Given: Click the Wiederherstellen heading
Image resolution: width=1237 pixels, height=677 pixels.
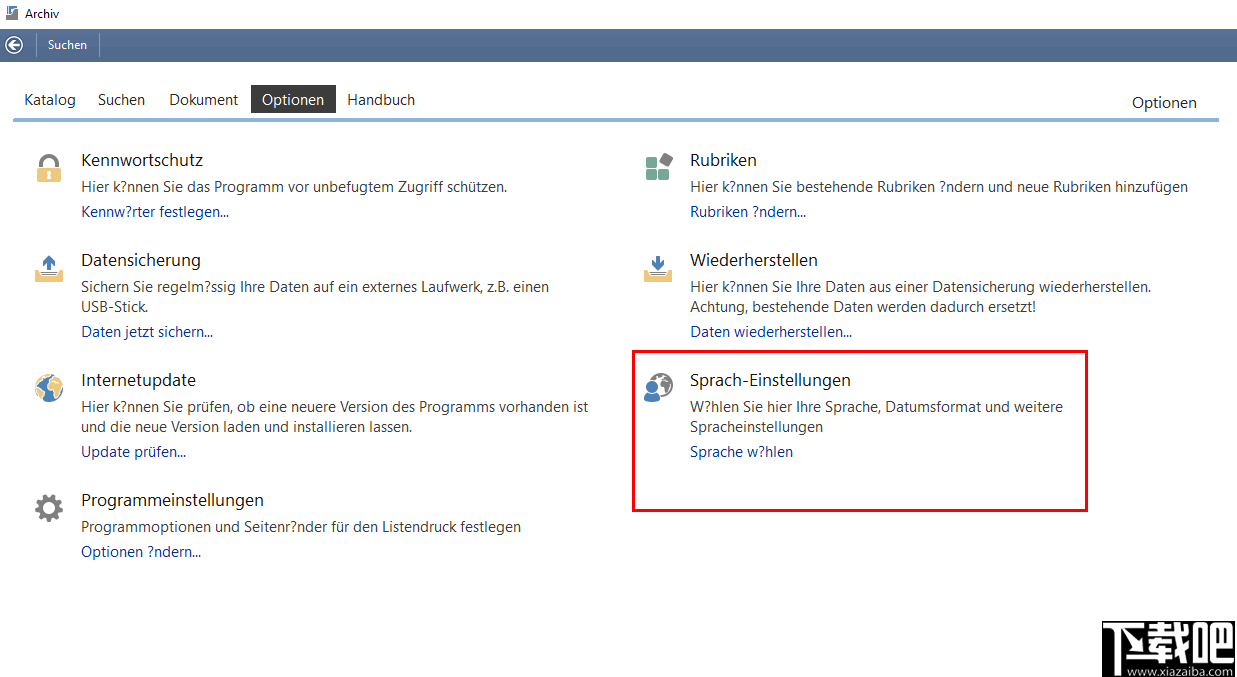Looking at the screenshot, I should 754,260.
